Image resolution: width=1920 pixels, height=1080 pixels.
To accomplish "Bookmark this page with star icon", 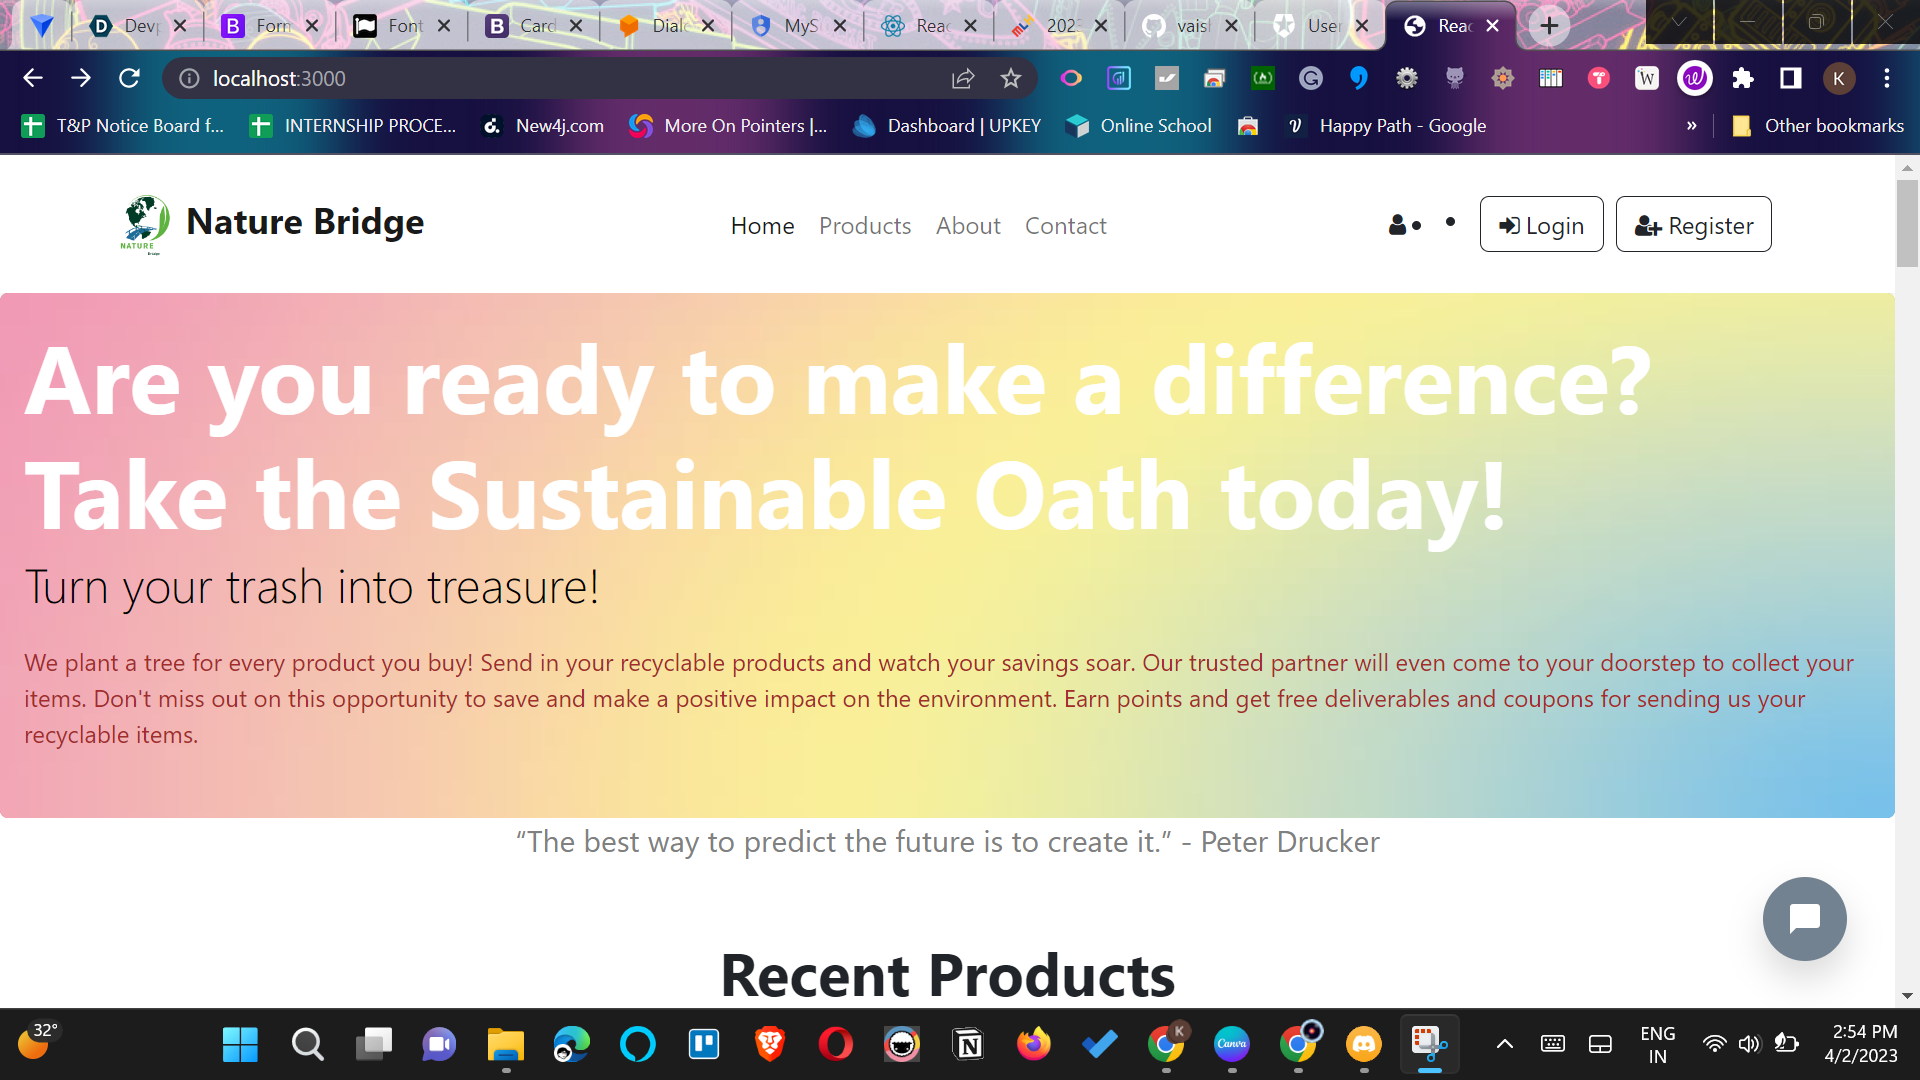I will 1010,78.
